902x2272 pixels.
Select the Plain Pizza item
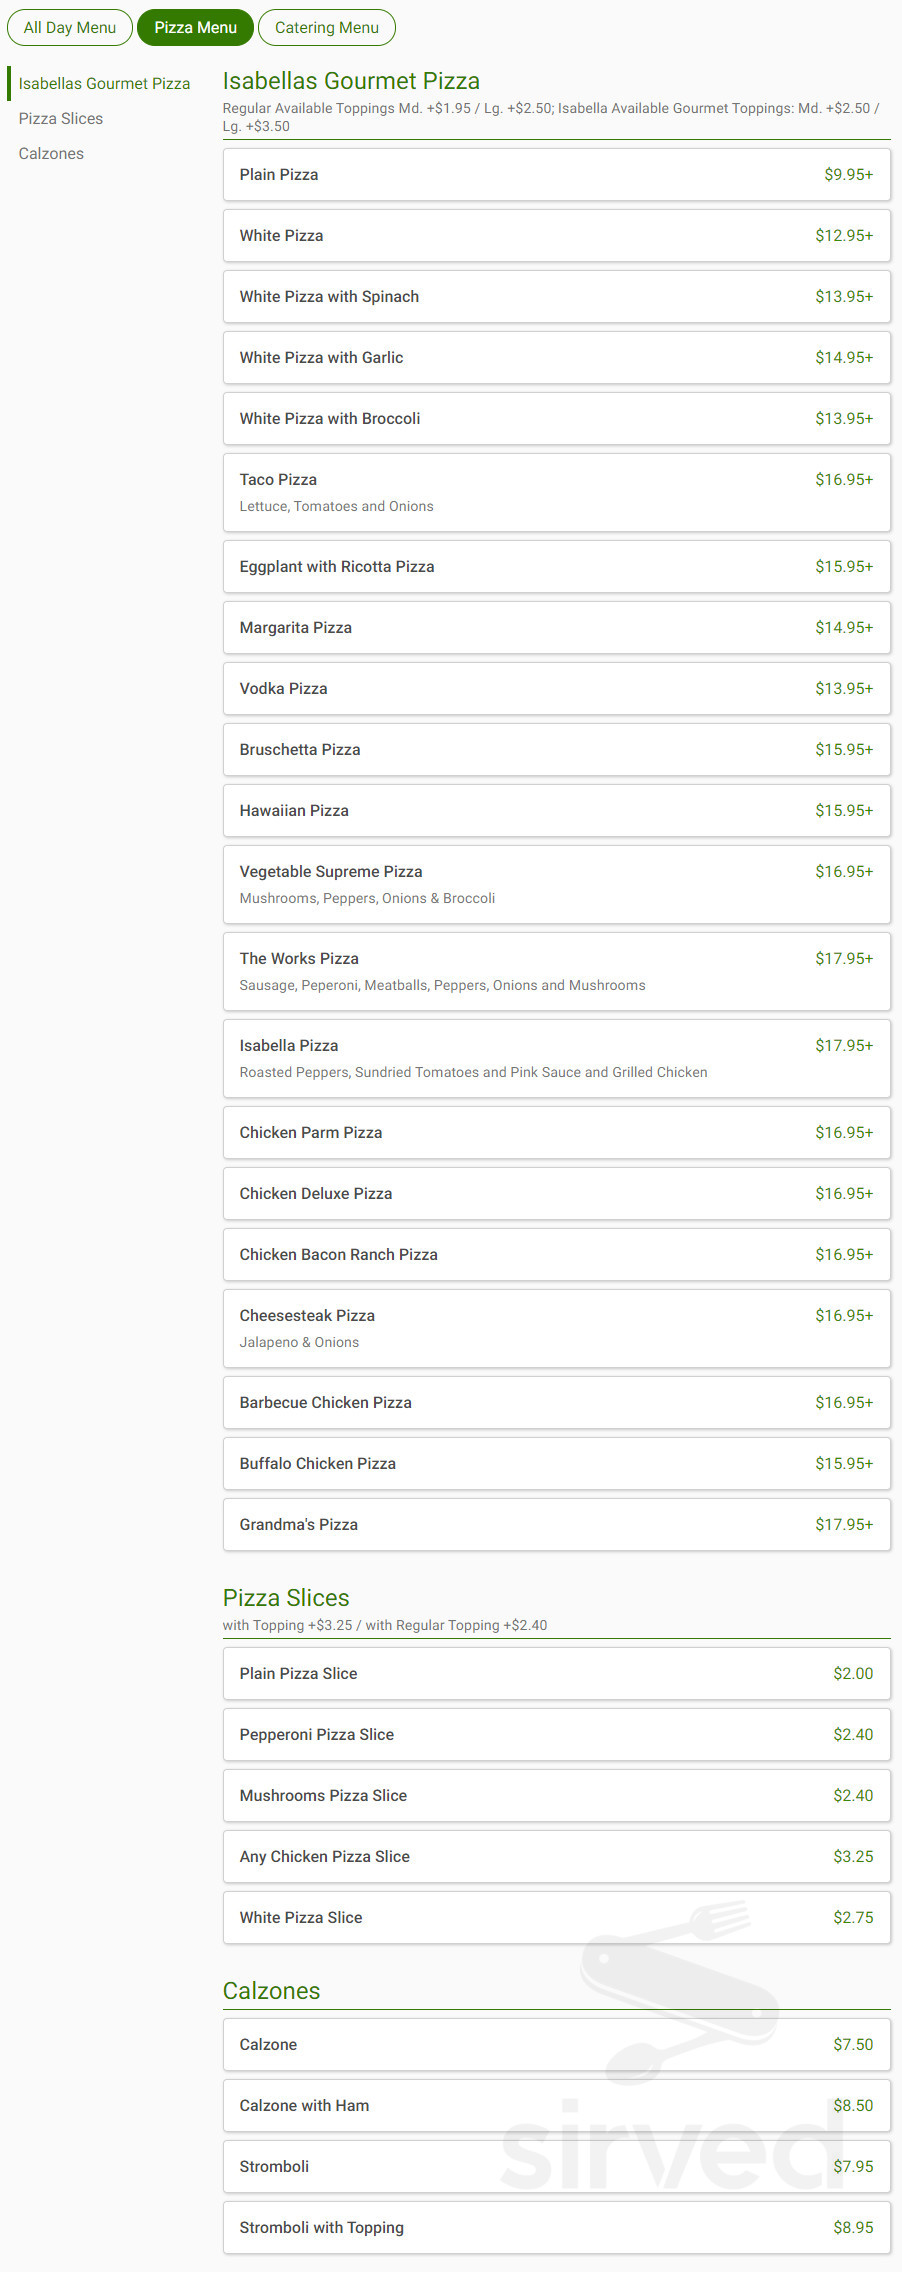(556, 174)
